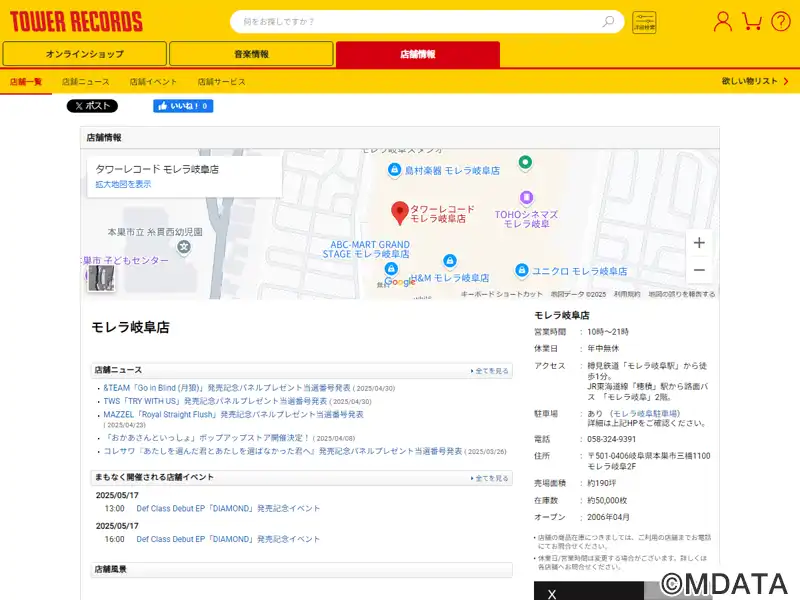This screenshot has width=800, height=600.
Task: Click the キーボード ショートカット map button
Action: [502, 294]
